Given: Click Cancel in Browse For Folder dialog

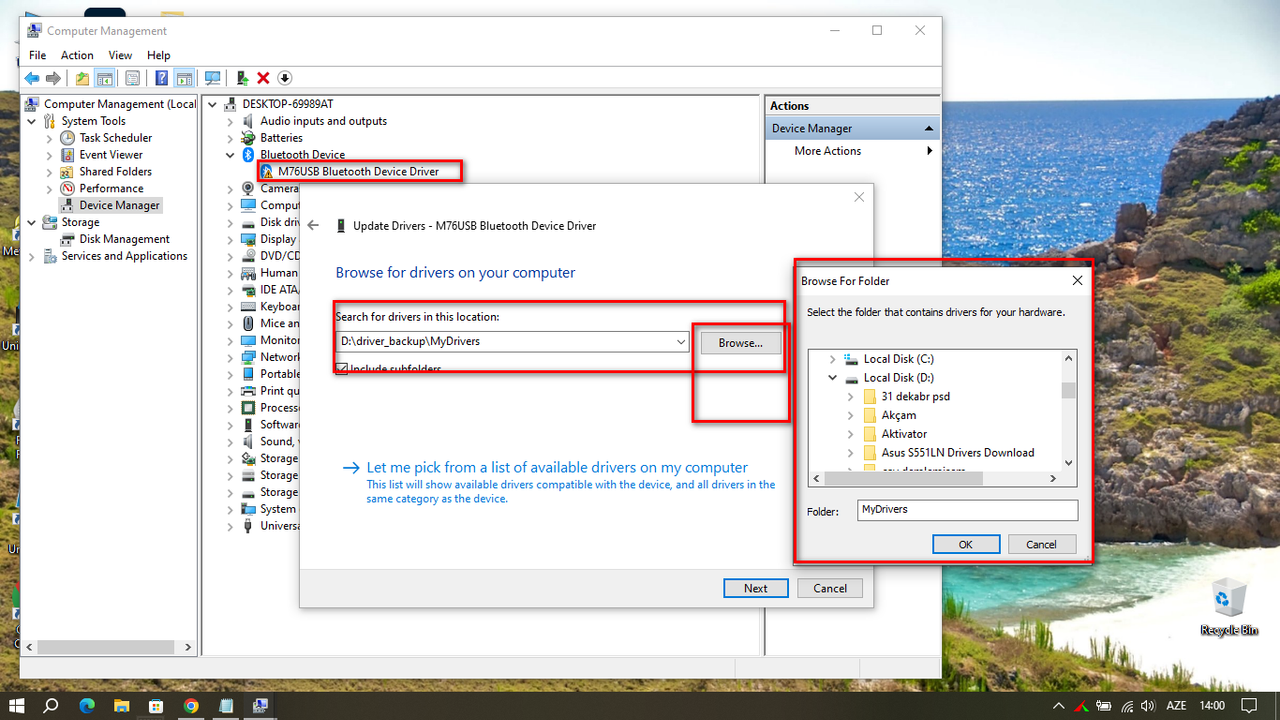Looking at the screenshot, I should pyautogui.click(x=1041, y=544).
